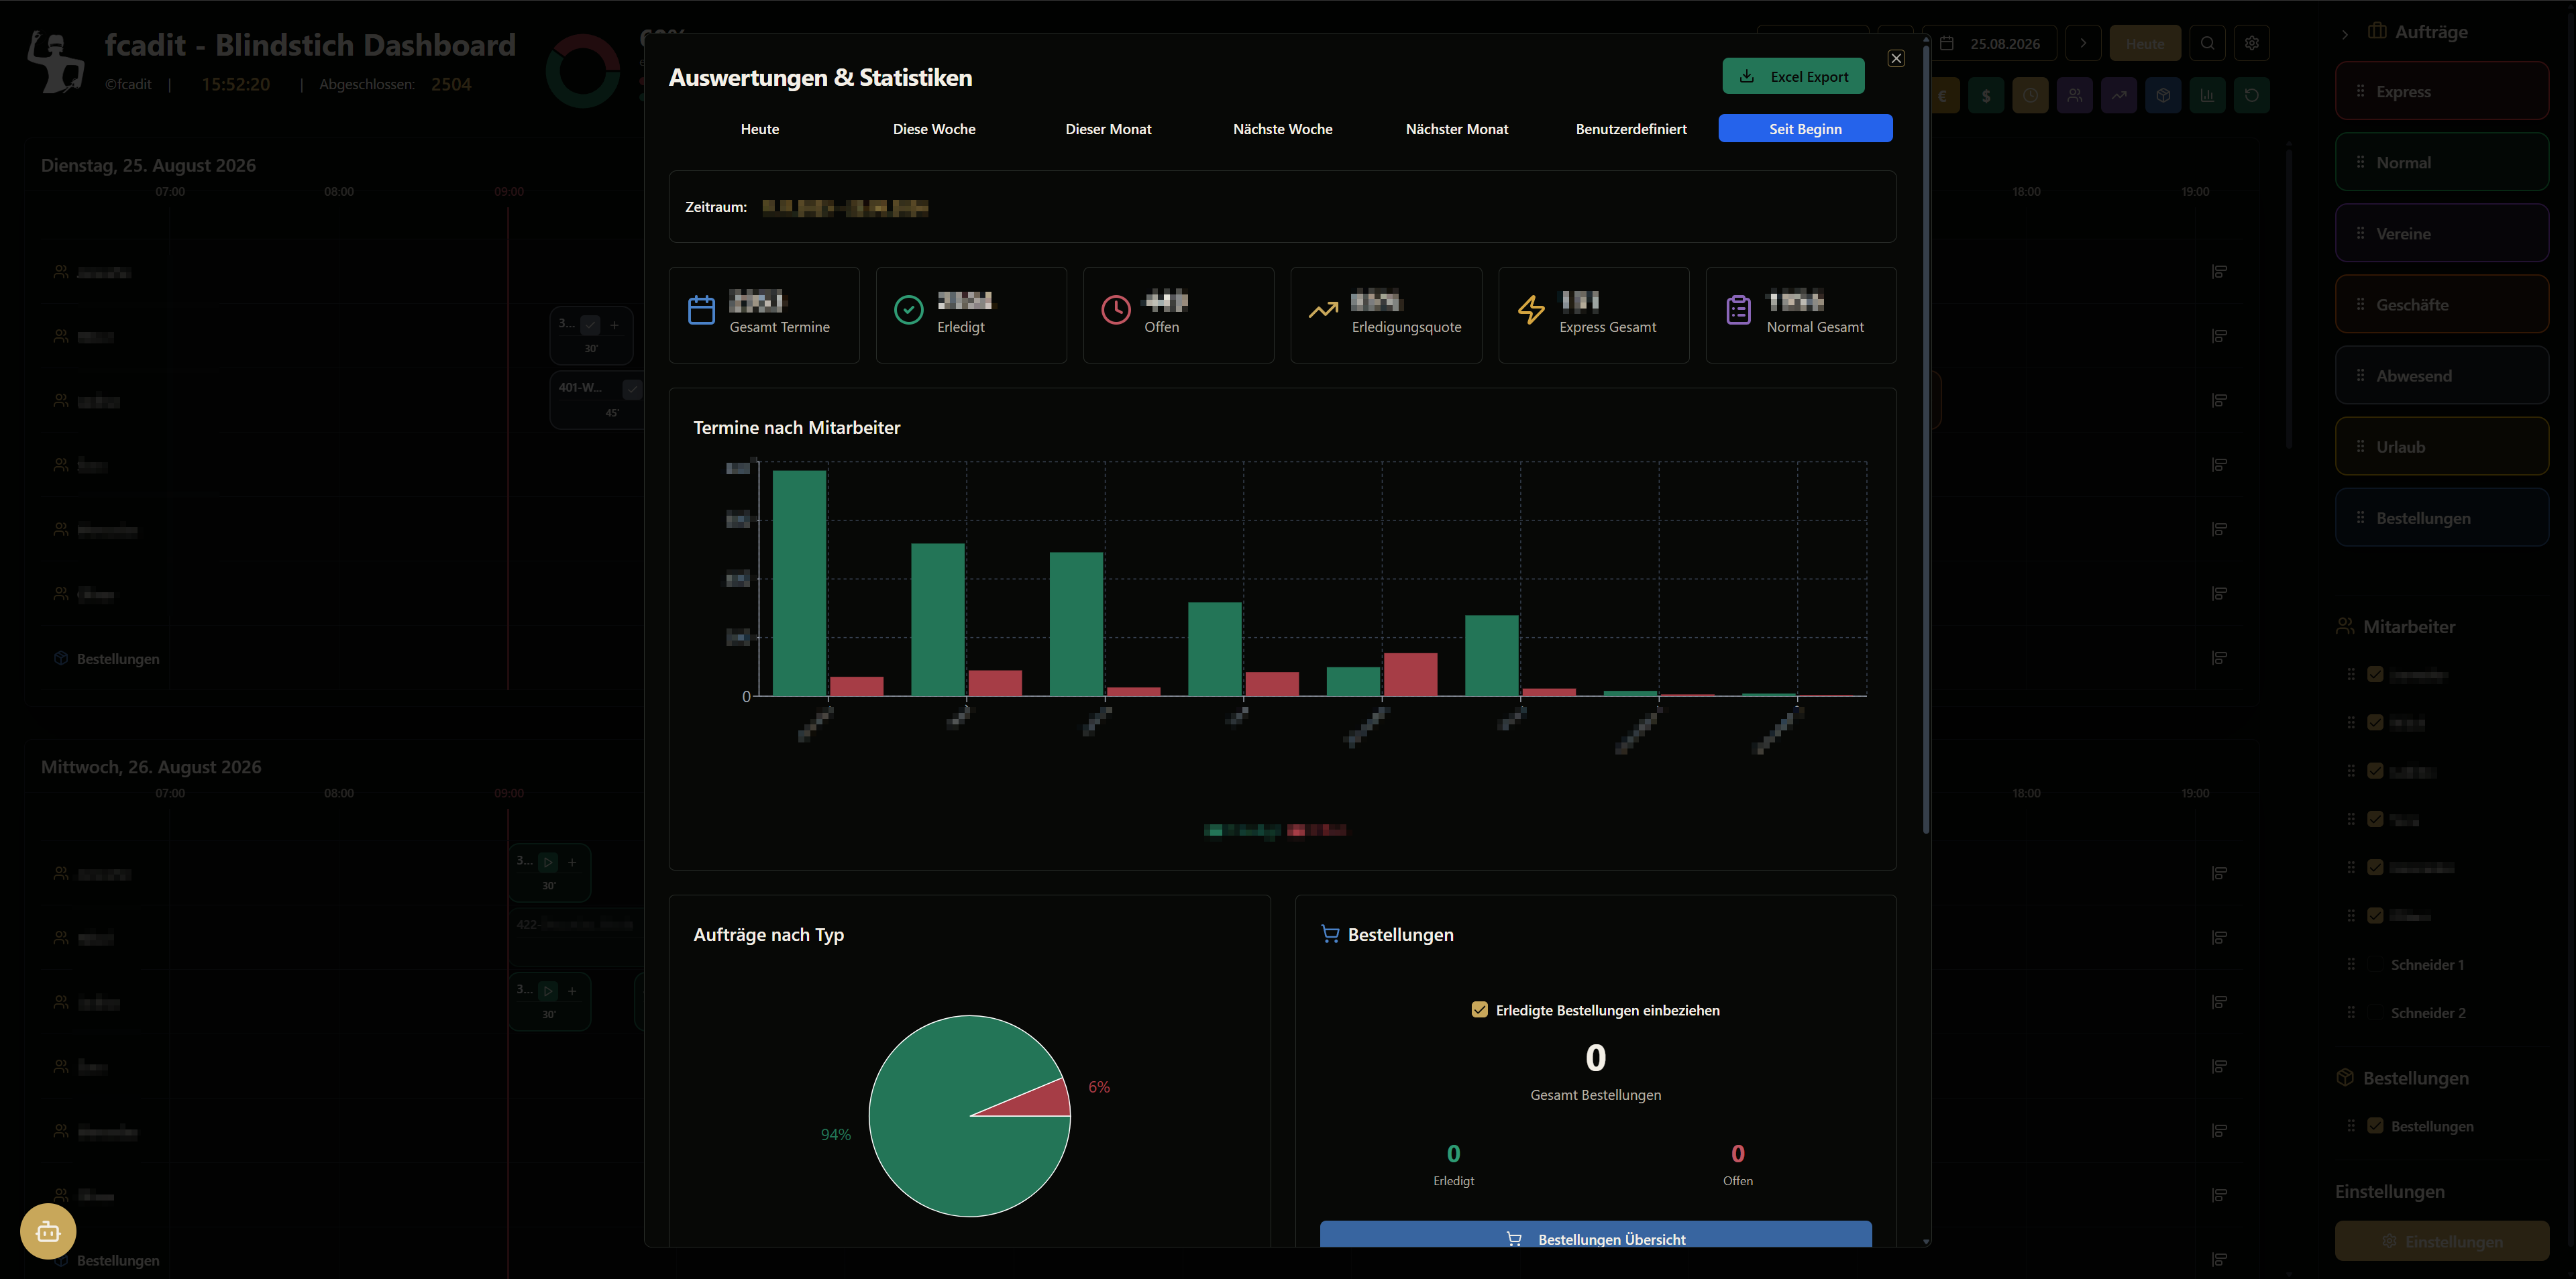The image size is (2576, 1279).
Task: Select the Diese Woche tab
Action: point(933,128)
